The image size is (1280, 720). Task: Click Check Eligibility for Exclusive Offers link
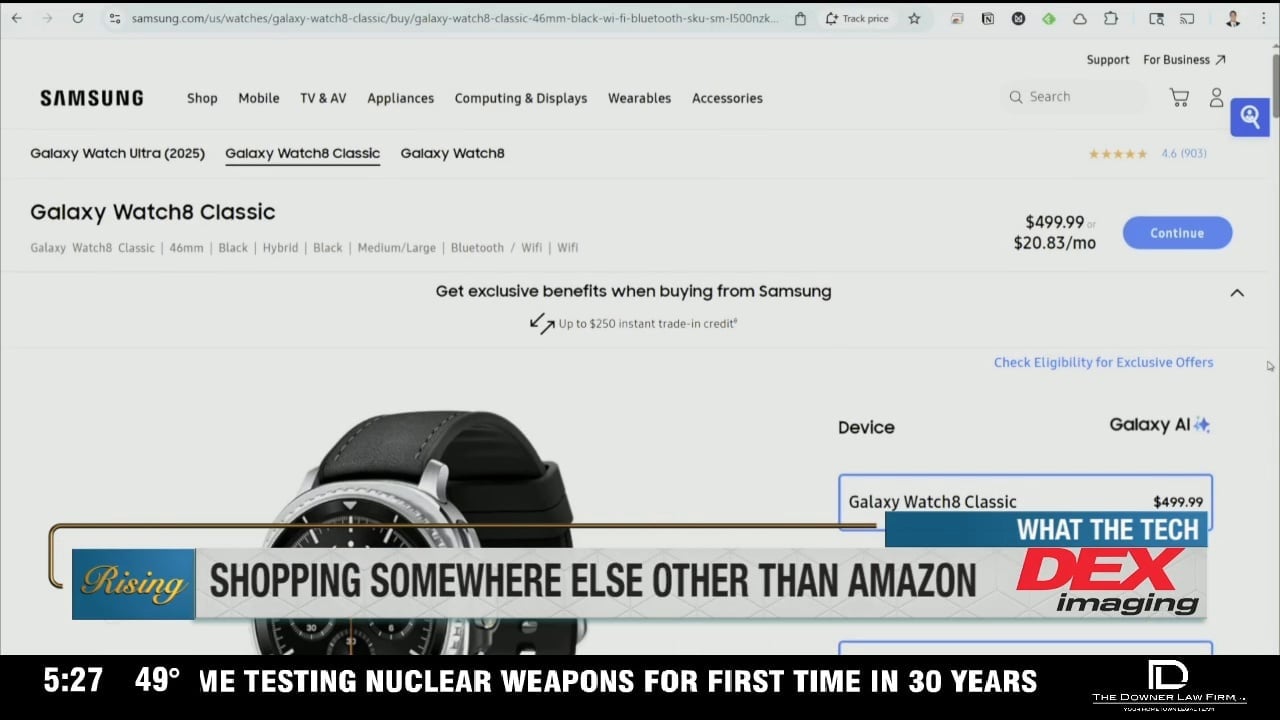(1103, 362)
